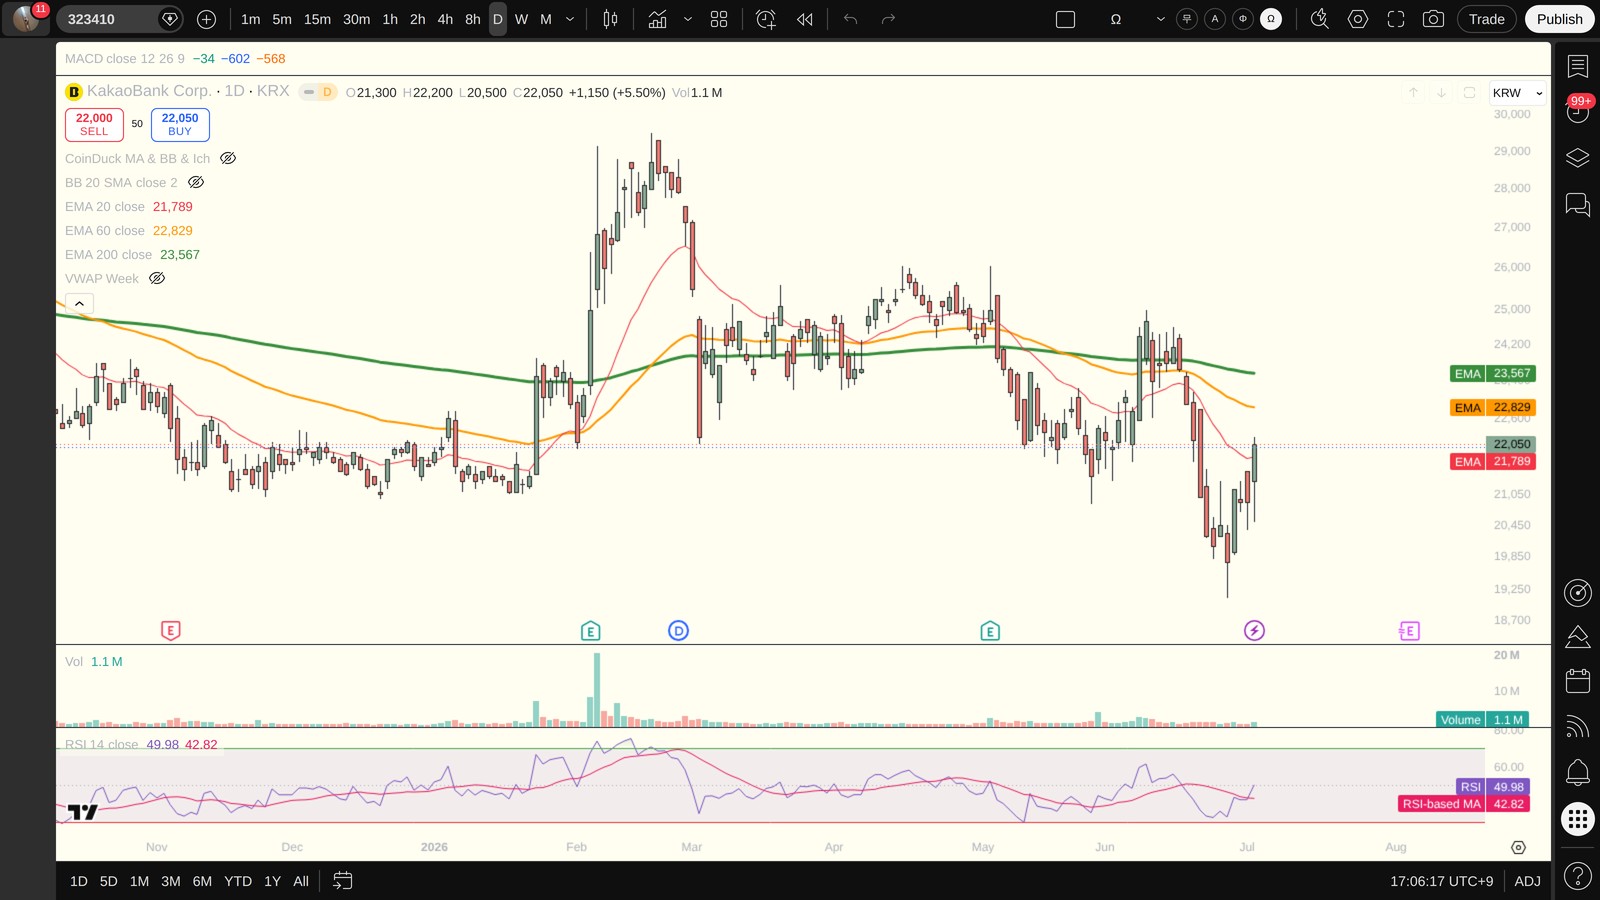Select the circled 무 layout toggle
1600x900 pixels.
pos(1187,19)
